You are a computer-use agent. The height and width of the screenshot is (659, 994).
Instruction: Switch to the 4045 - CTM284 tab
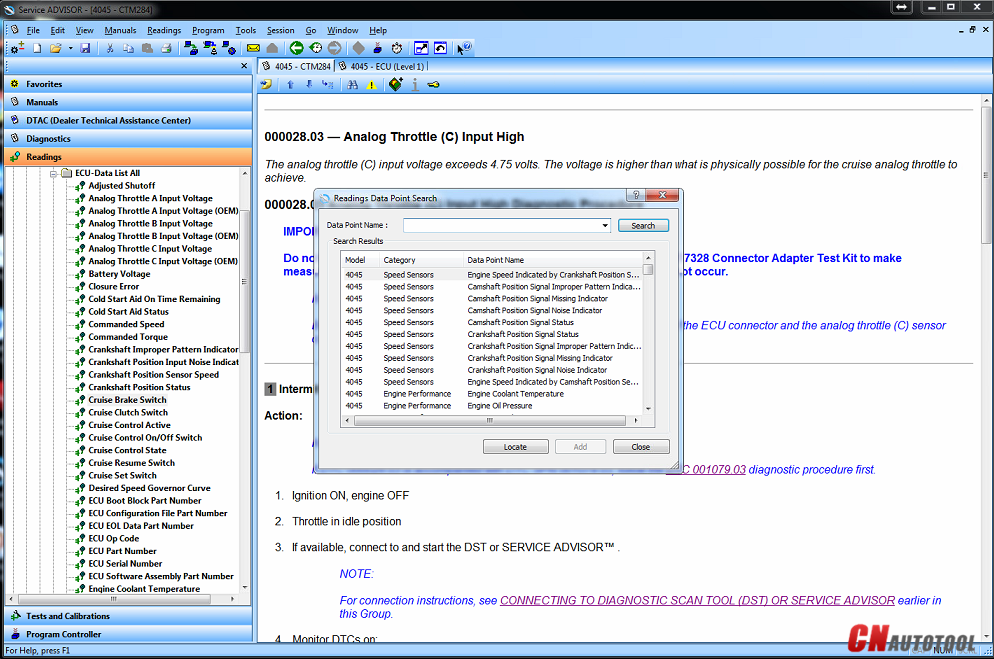click(x=296, y=67)
